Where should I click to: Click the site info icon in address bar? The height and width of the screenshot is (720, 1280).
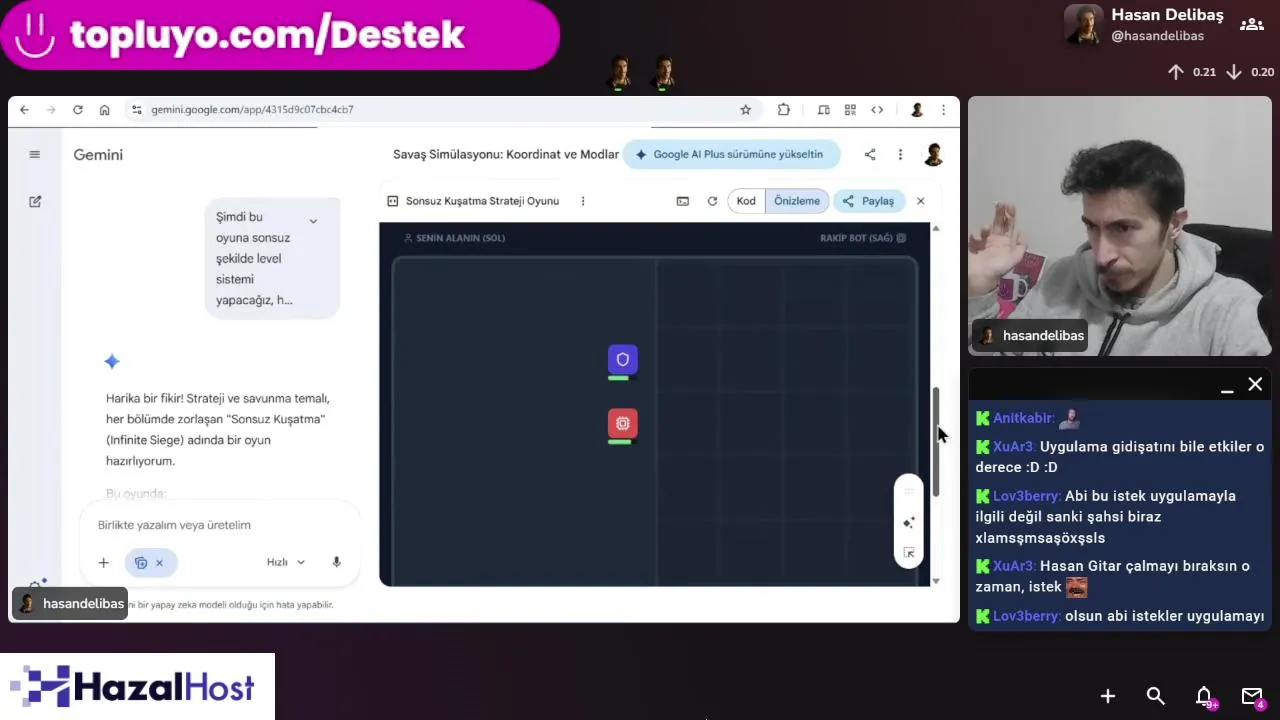point(137,110)
